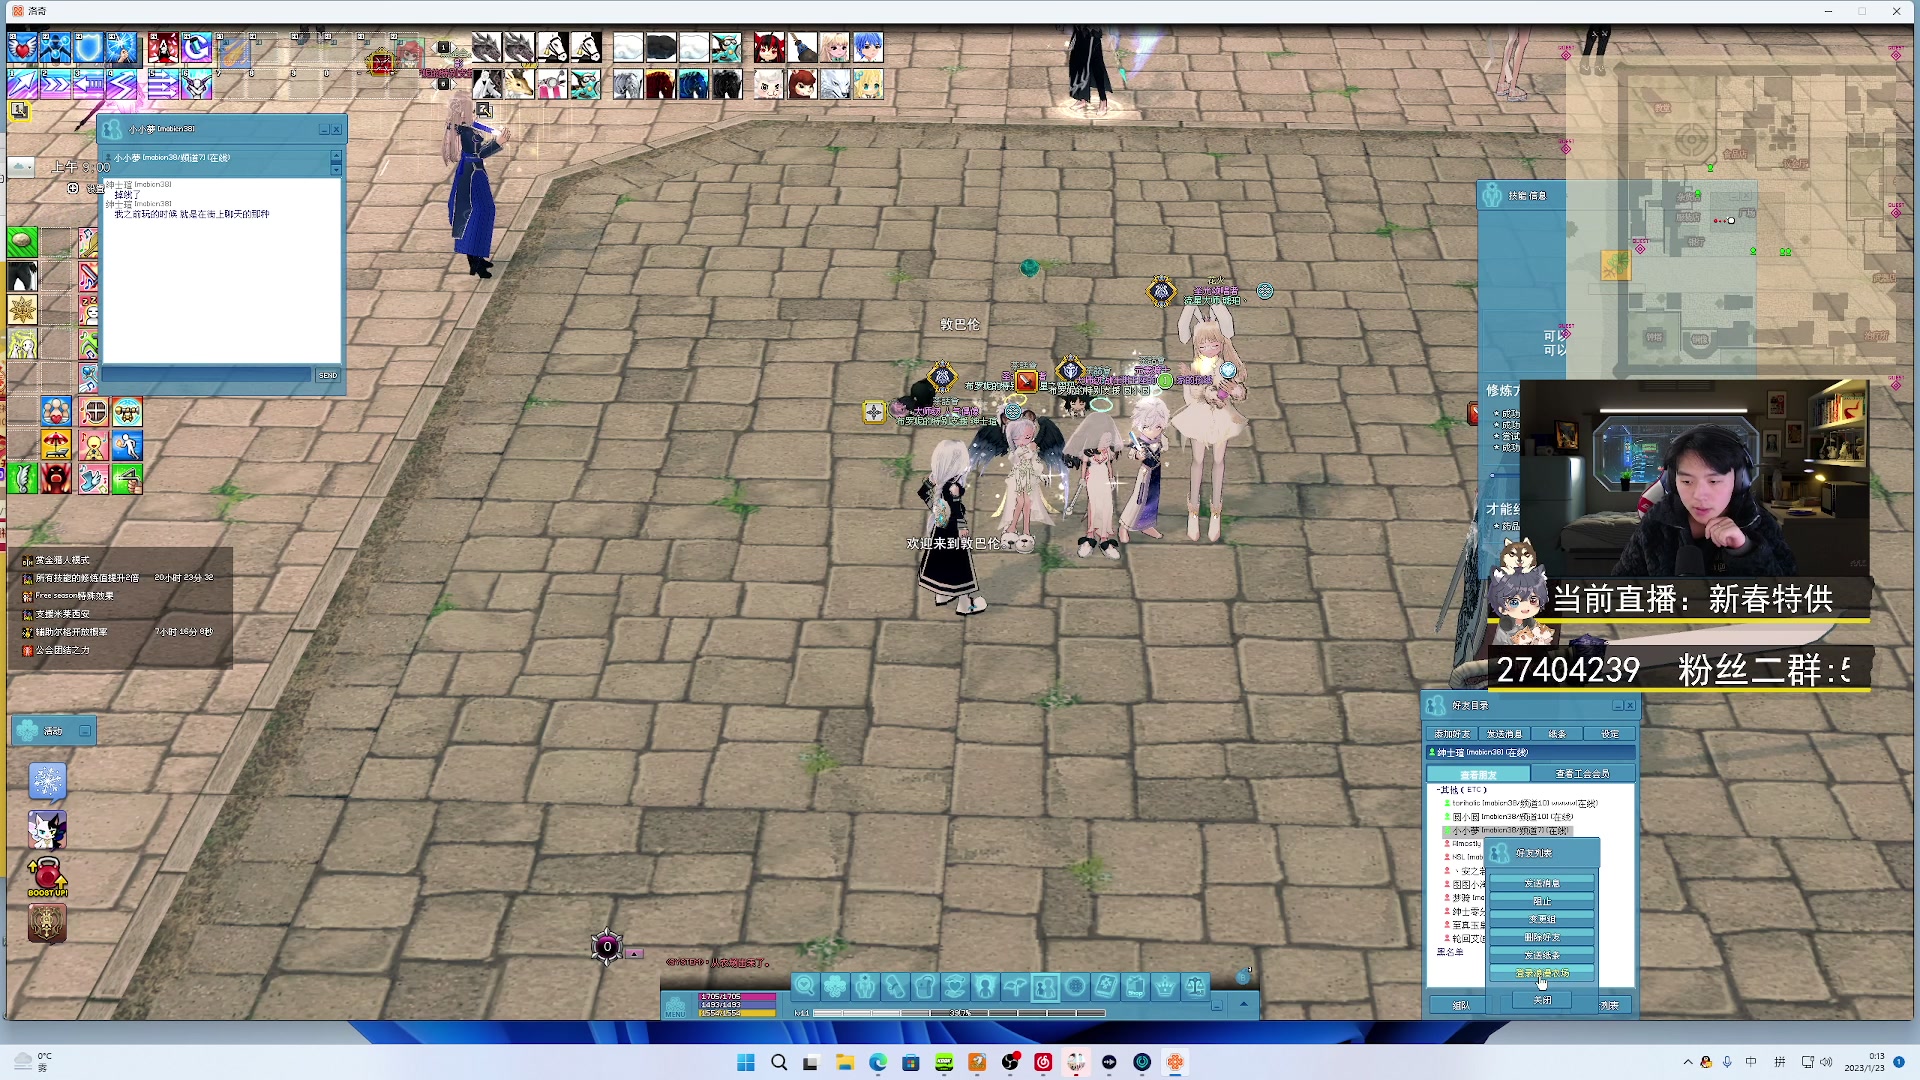
Task: Switch to 查看工会会员 tab
Action: 1582,774
